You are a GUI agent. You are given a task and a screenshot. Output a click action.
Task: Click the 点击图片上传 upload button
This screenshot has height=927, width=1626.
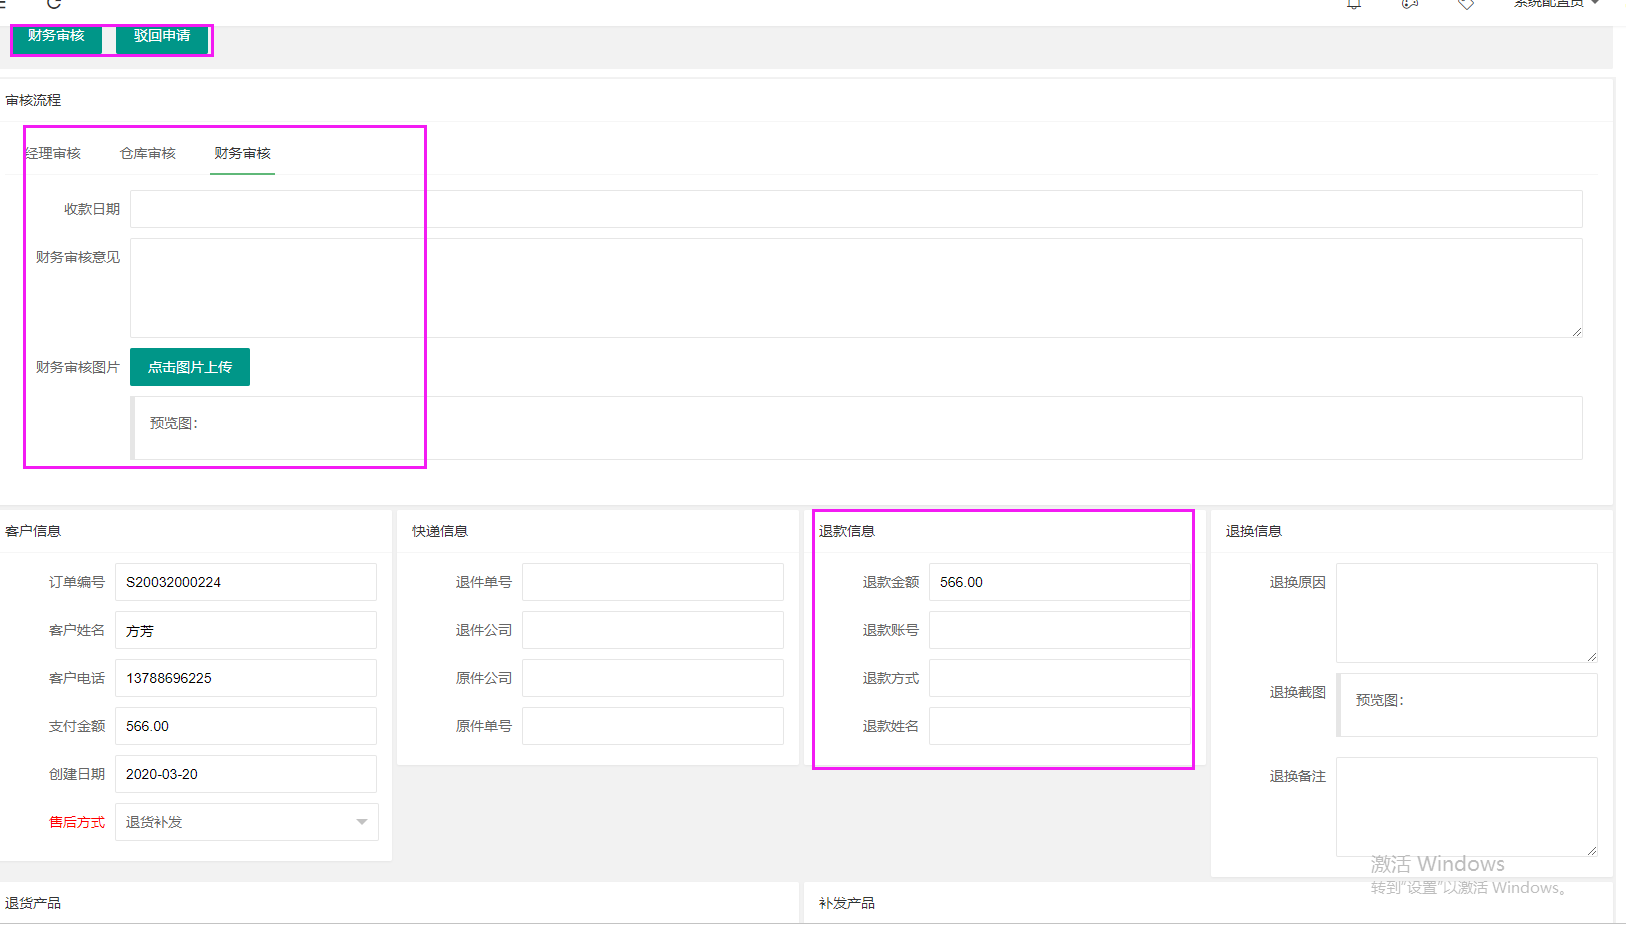[x=190, y=367]
